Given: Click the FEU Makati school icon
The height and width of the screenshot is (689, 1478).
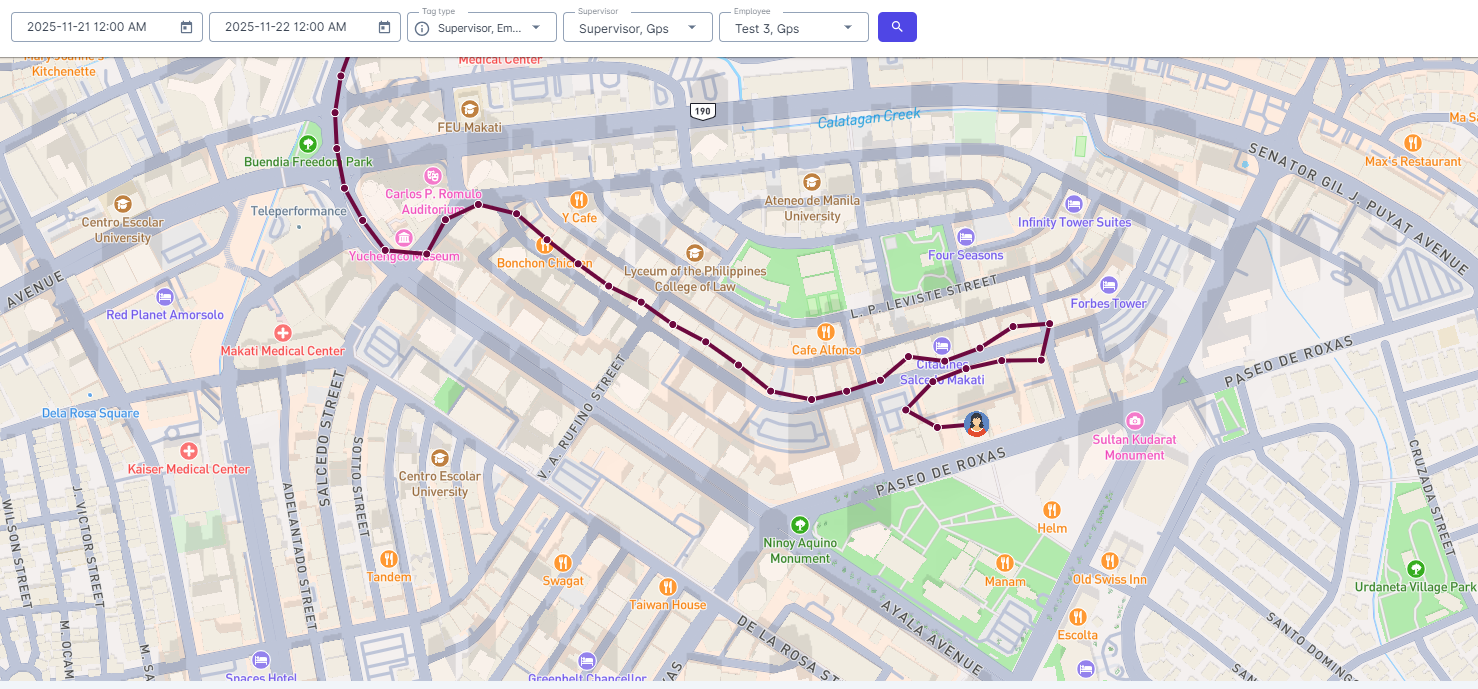Looking at the screenshot, I should (469, 109).
